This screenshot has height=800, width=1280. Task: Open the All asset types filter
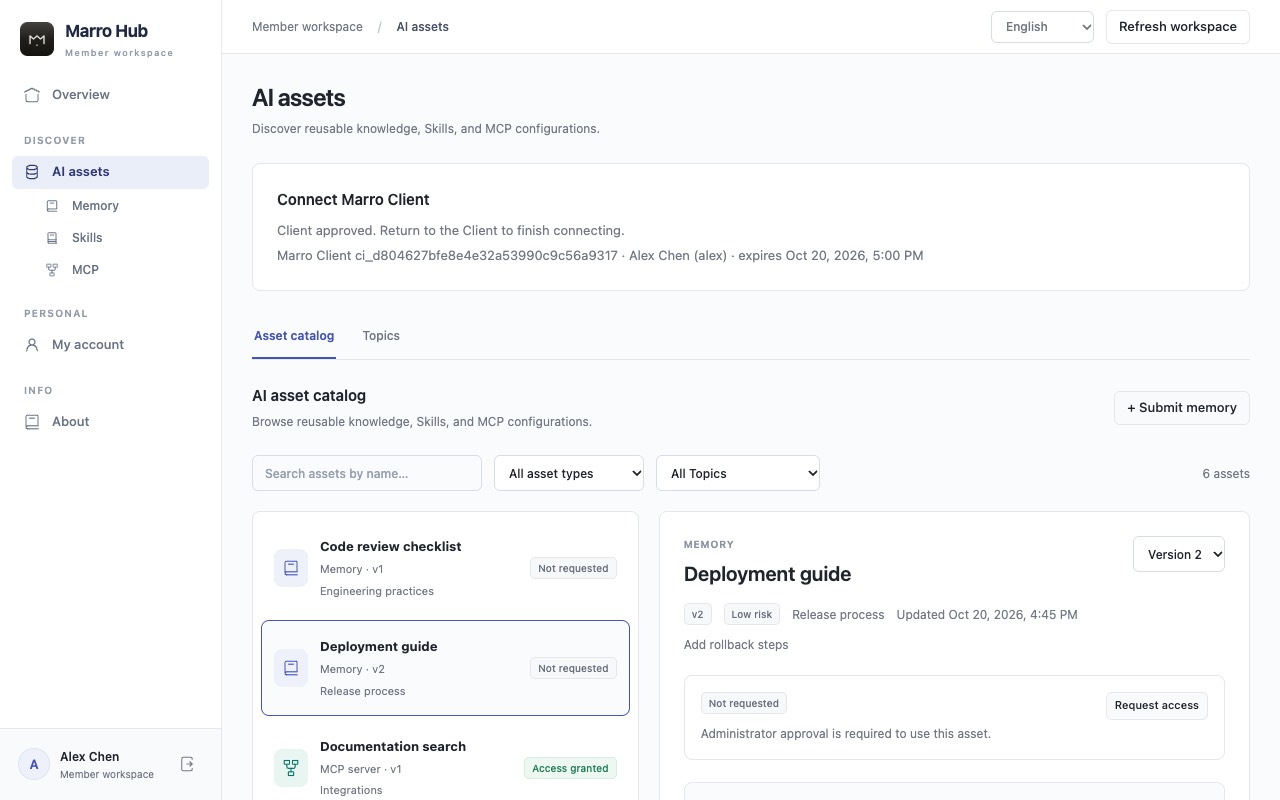(x=569, y=473)
